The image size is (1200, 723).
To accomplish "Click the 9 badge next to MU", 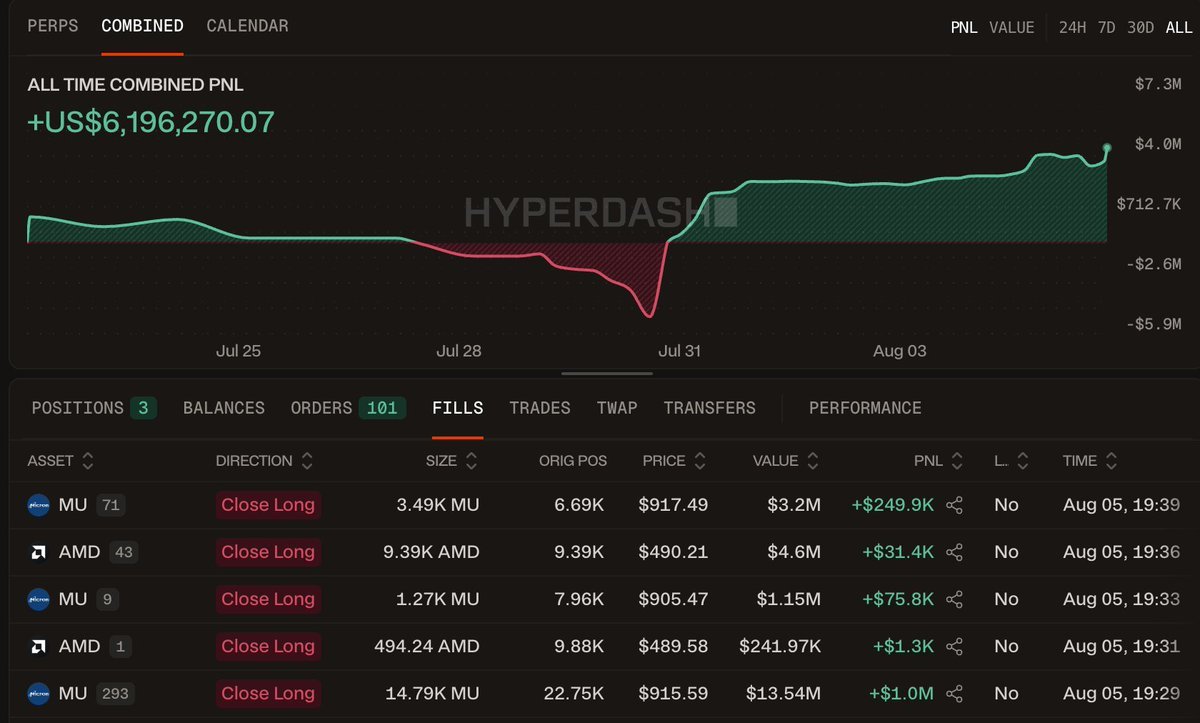I will coord(106,599).
